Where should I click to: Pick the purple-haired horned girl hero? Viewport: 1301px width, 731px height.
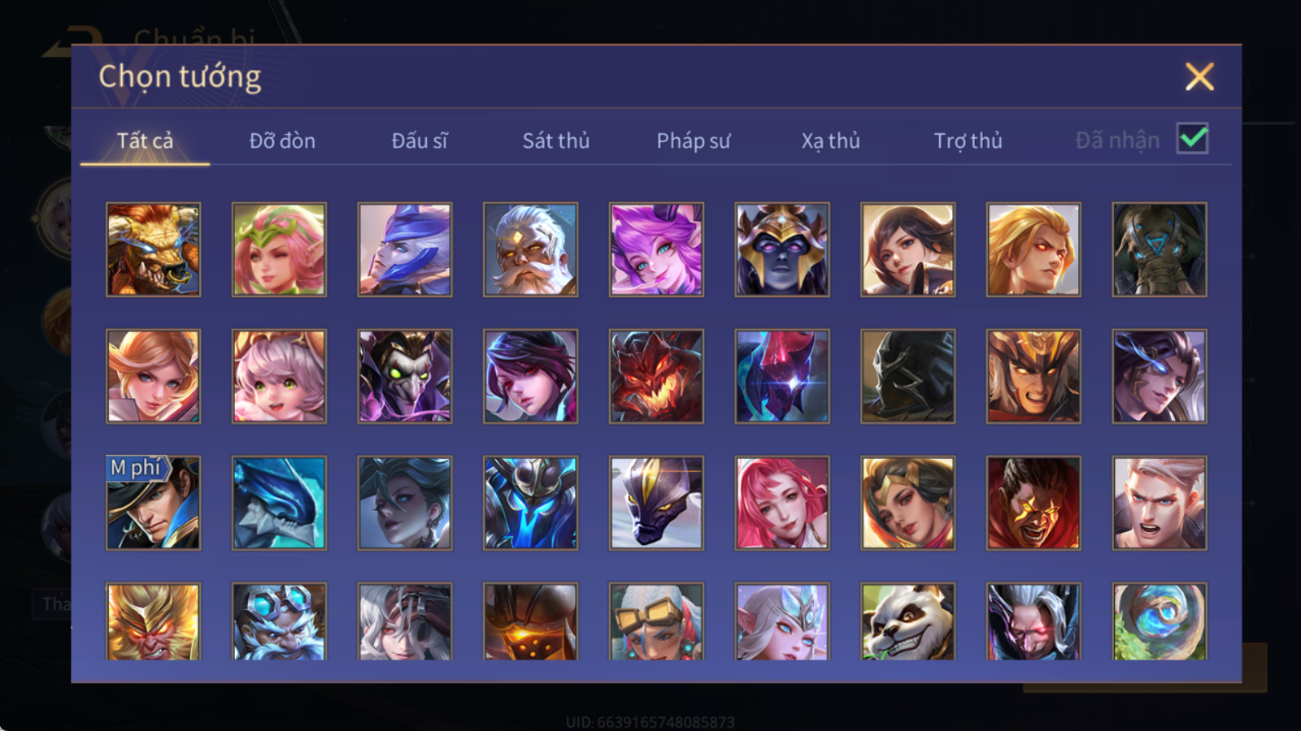[656, 249]
